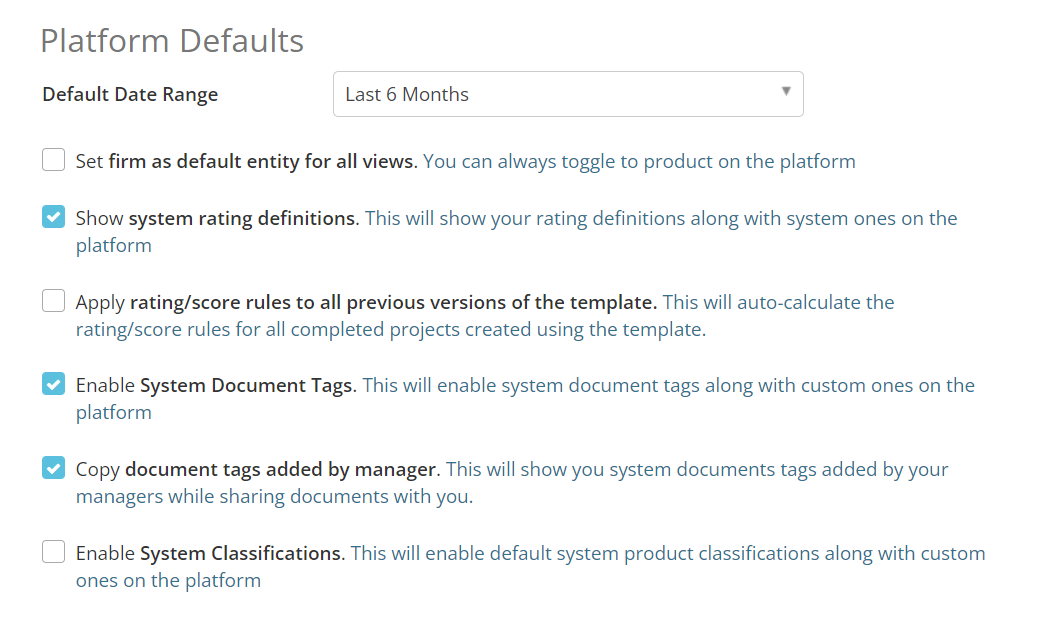
Task: Click the text 'document tags added by manager'
Action: (x=281, y=469)
